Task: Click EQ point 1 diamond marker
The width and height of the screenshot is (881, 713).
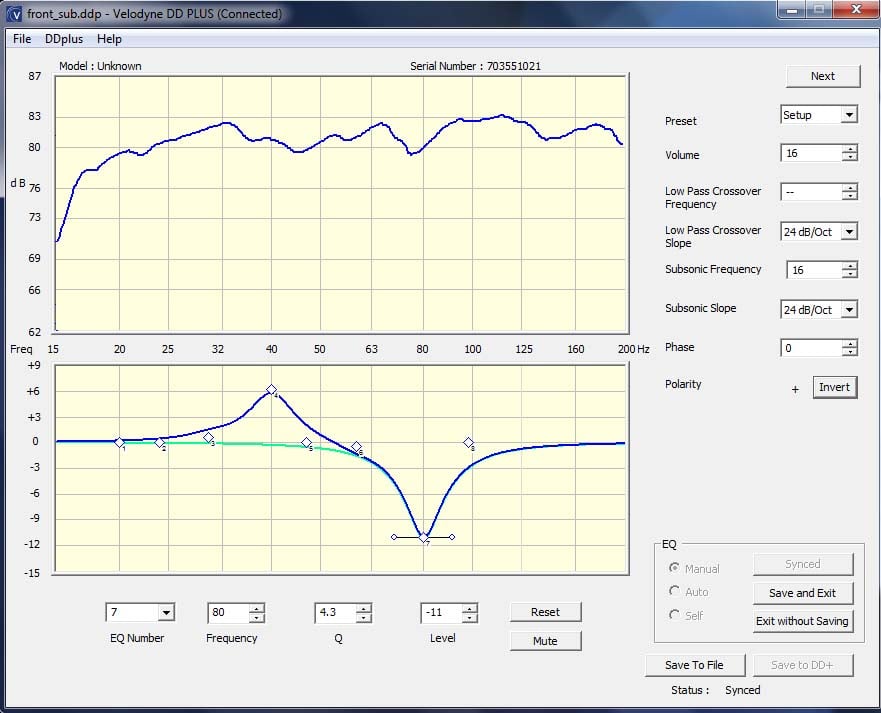Action: 119,442
